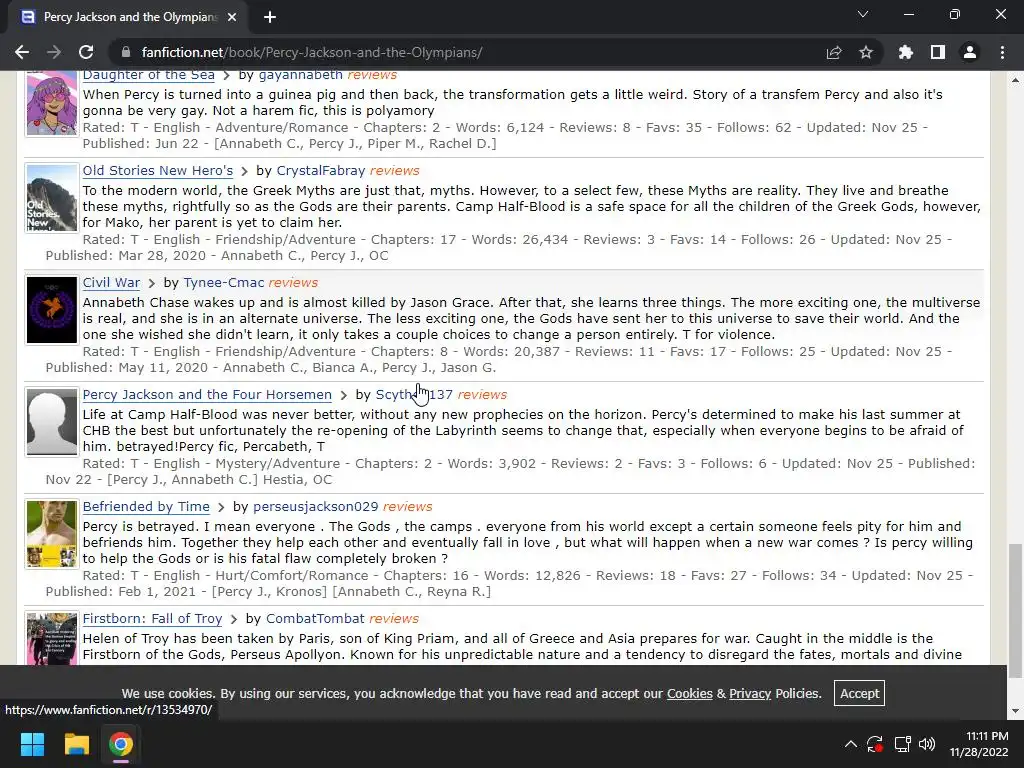Share this page via share icon
Image resolution: width=1024 pixels, height=768 pixels.
pos(834,52)
